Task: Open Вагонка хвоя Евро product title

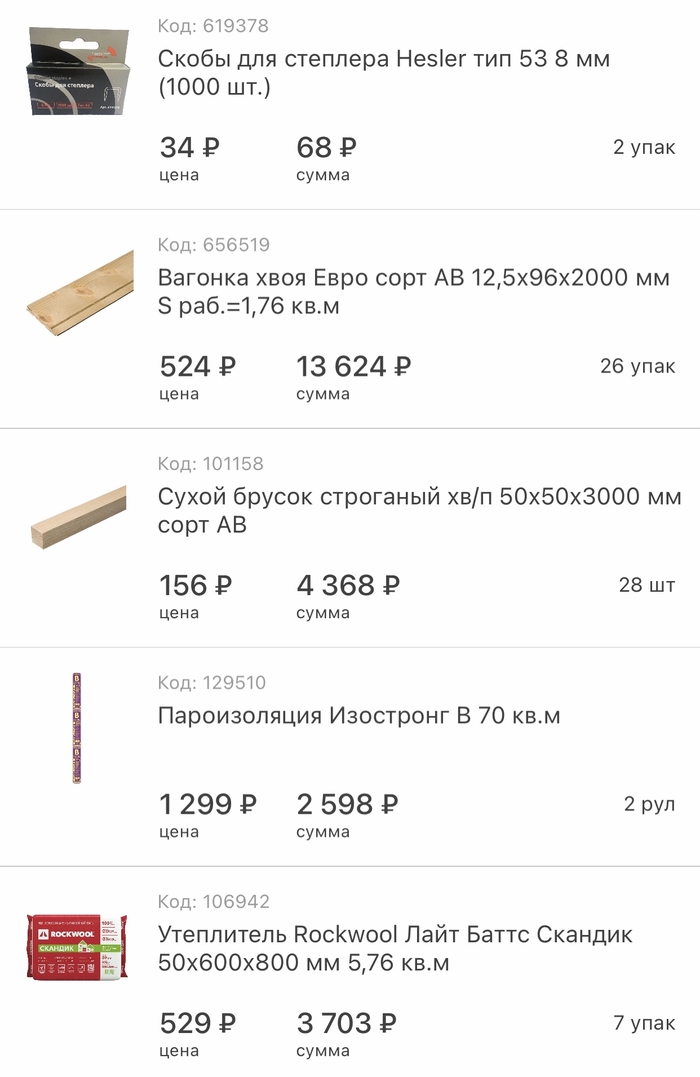Action: [x=413, y=292]
